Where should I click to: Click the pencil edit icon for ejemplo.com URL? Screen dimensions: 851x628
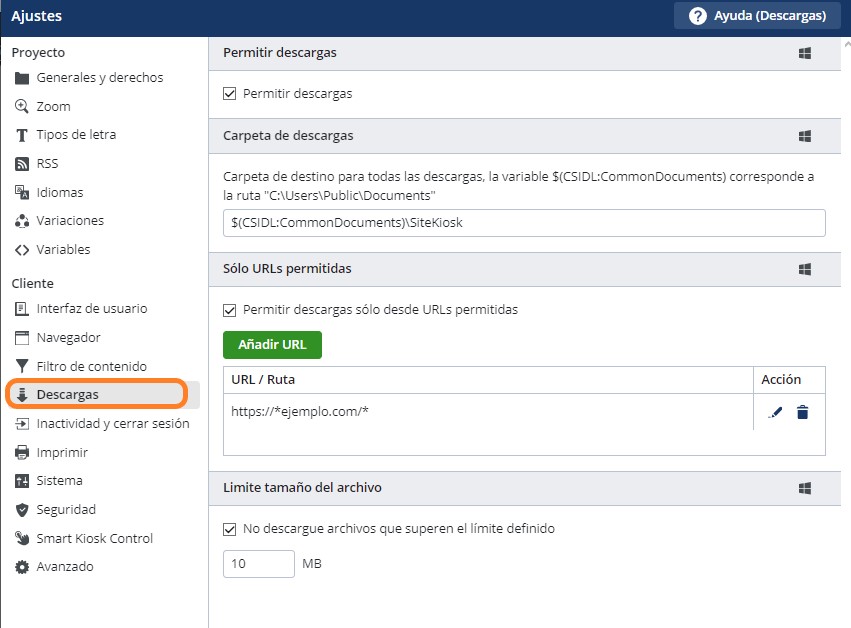[x=775, y=412]
